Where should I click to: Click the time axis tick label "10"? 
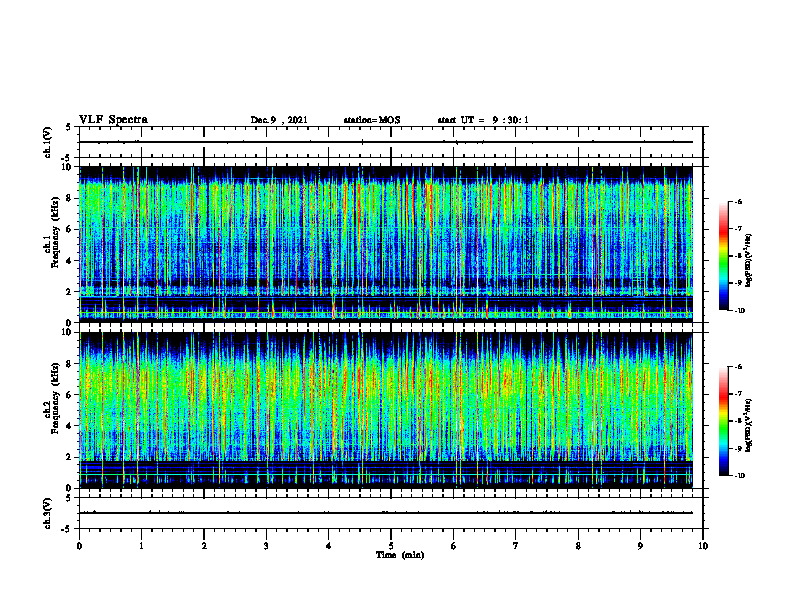(x=703, y=546)
